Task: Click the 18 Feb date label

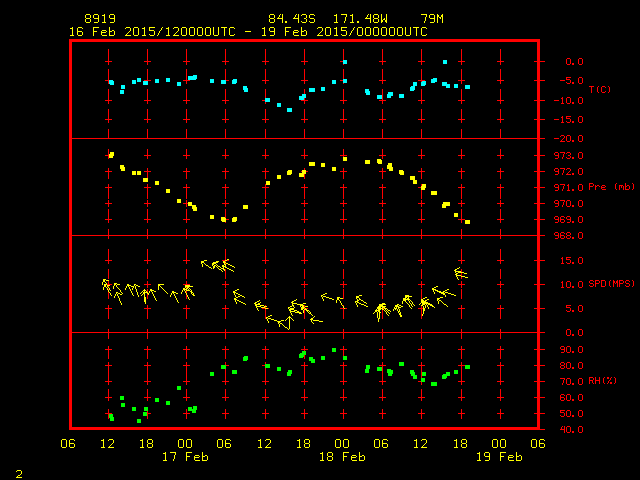Action: click(342, 457)
